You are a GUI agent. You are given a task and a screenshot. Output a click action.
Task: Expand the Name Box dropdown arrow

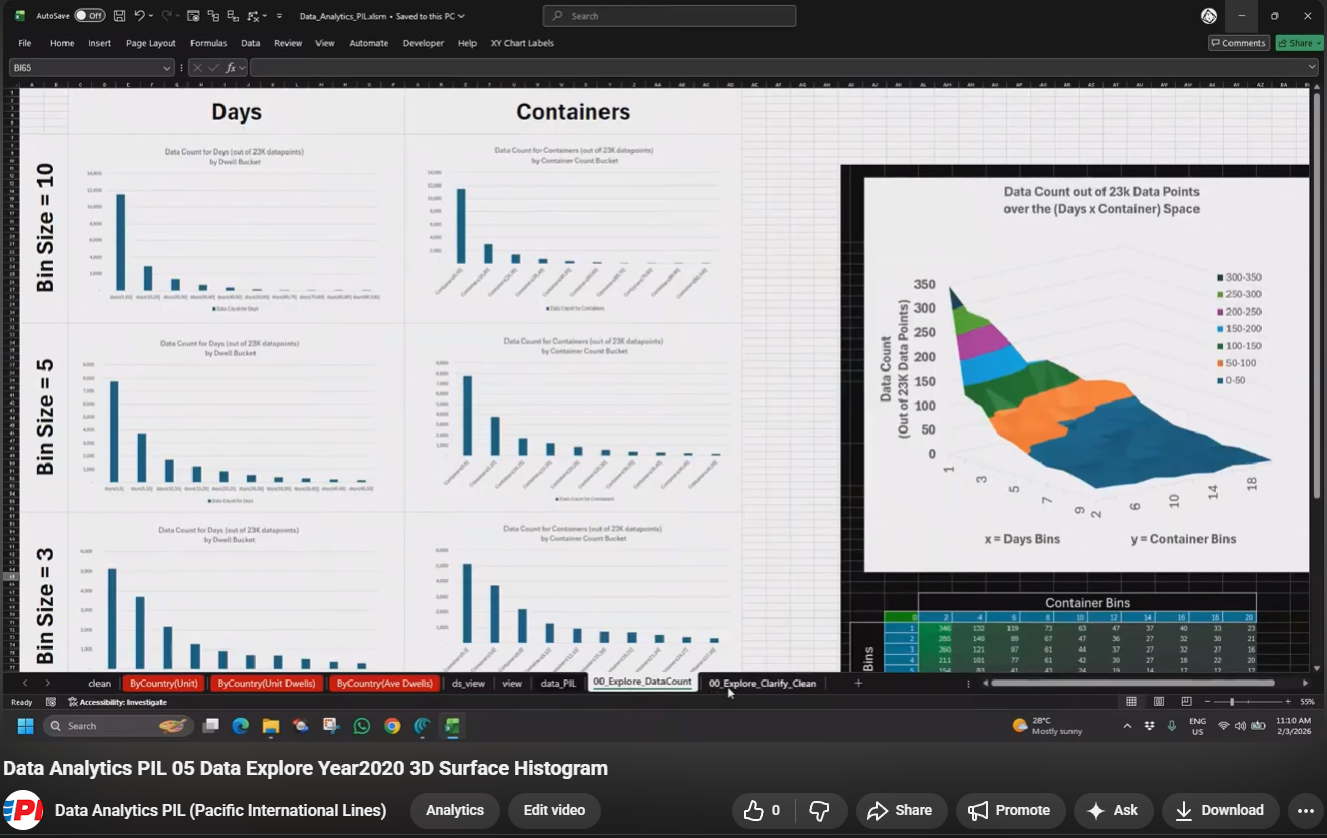tap(167, 67)
